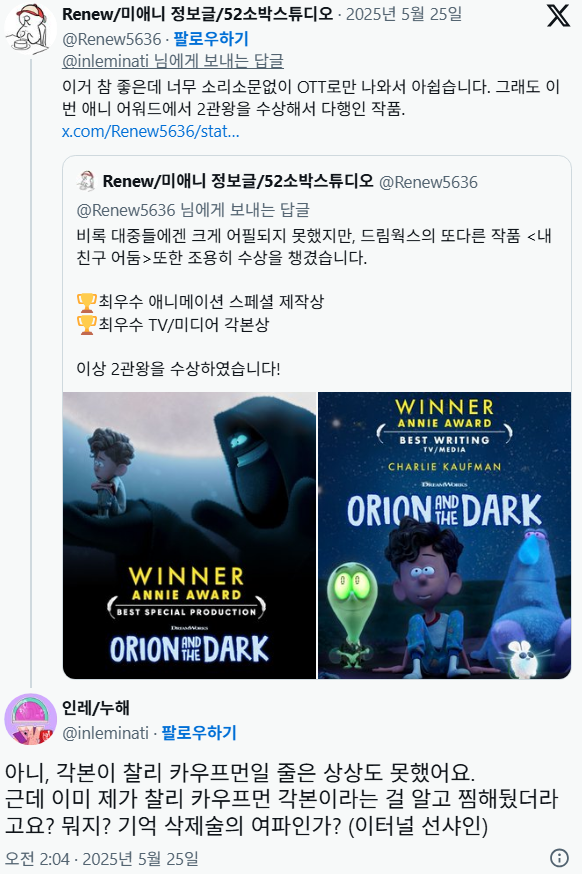
Task: Click the @inleminati handle below name
Action: [105, 733]
